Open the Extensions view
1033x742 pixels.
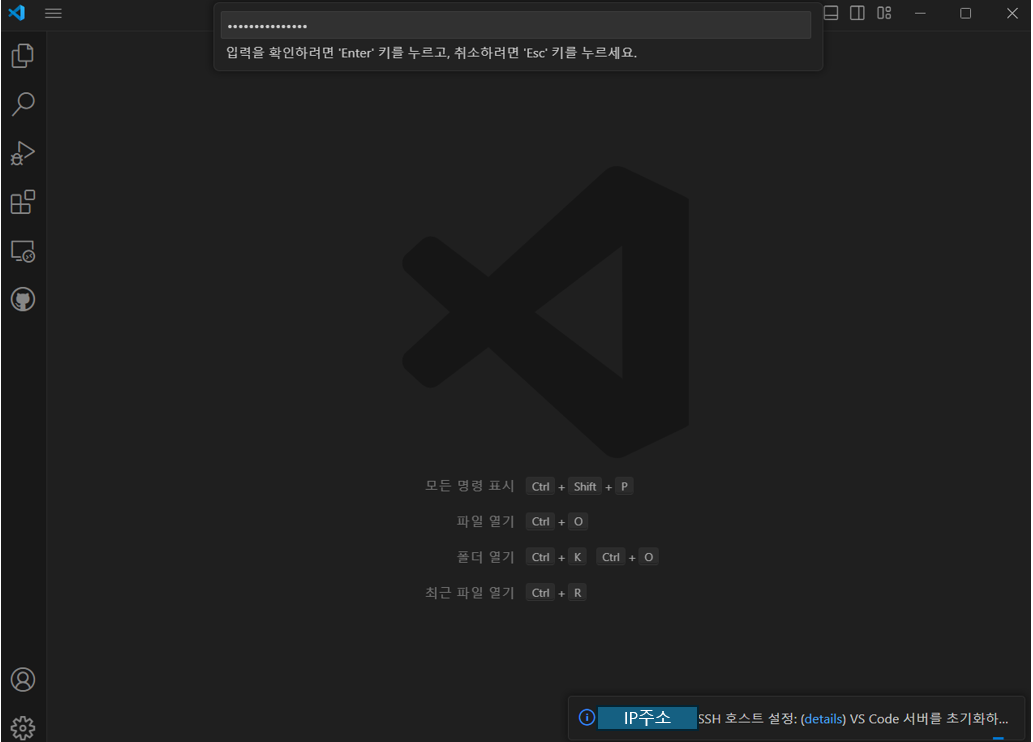[23, 202]
